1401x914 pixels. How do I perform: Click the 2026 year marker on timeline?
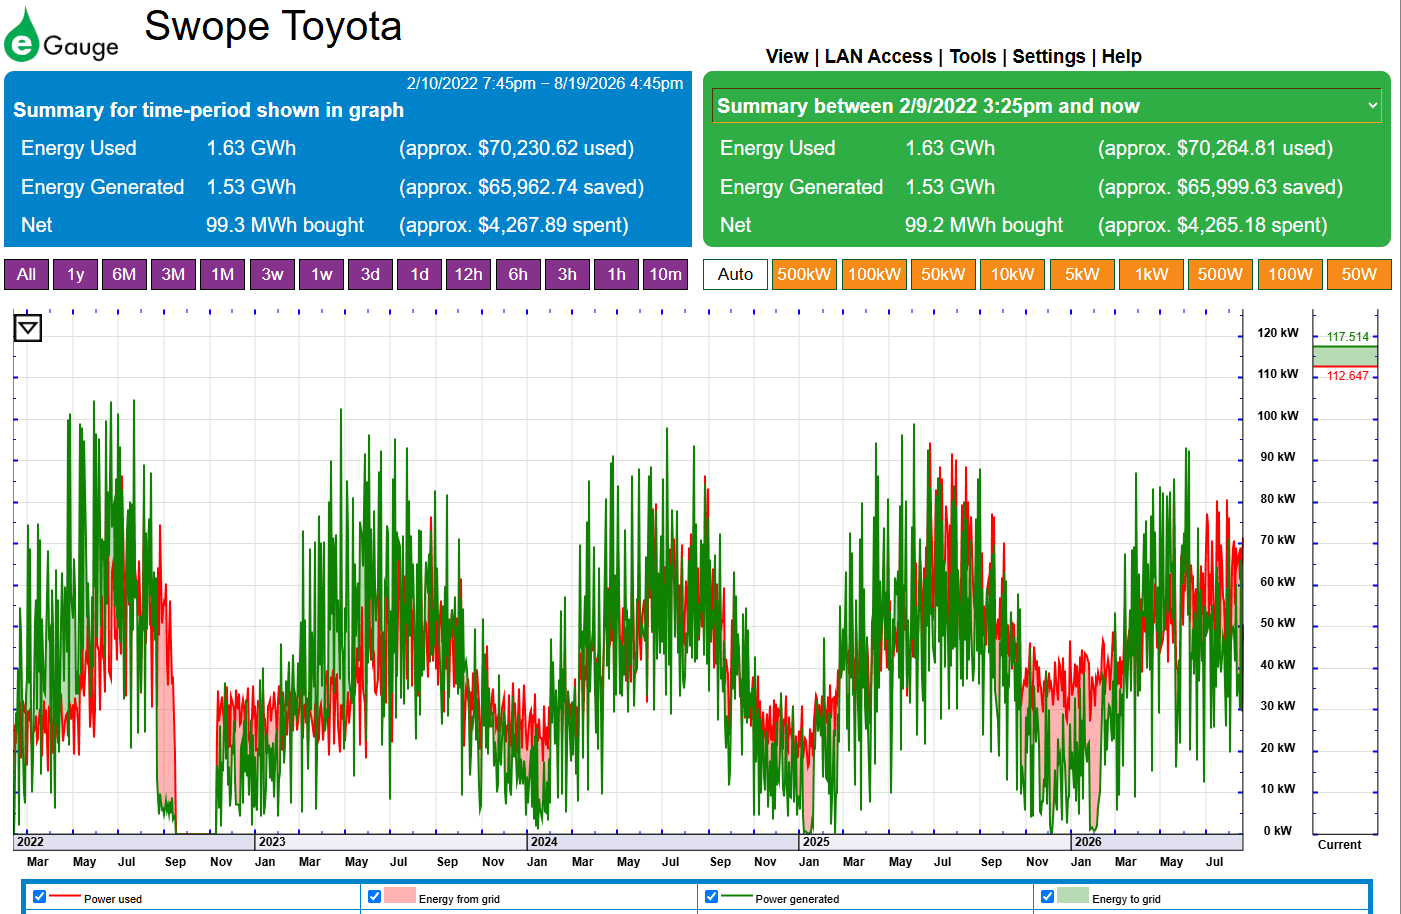coord(1088,842)
